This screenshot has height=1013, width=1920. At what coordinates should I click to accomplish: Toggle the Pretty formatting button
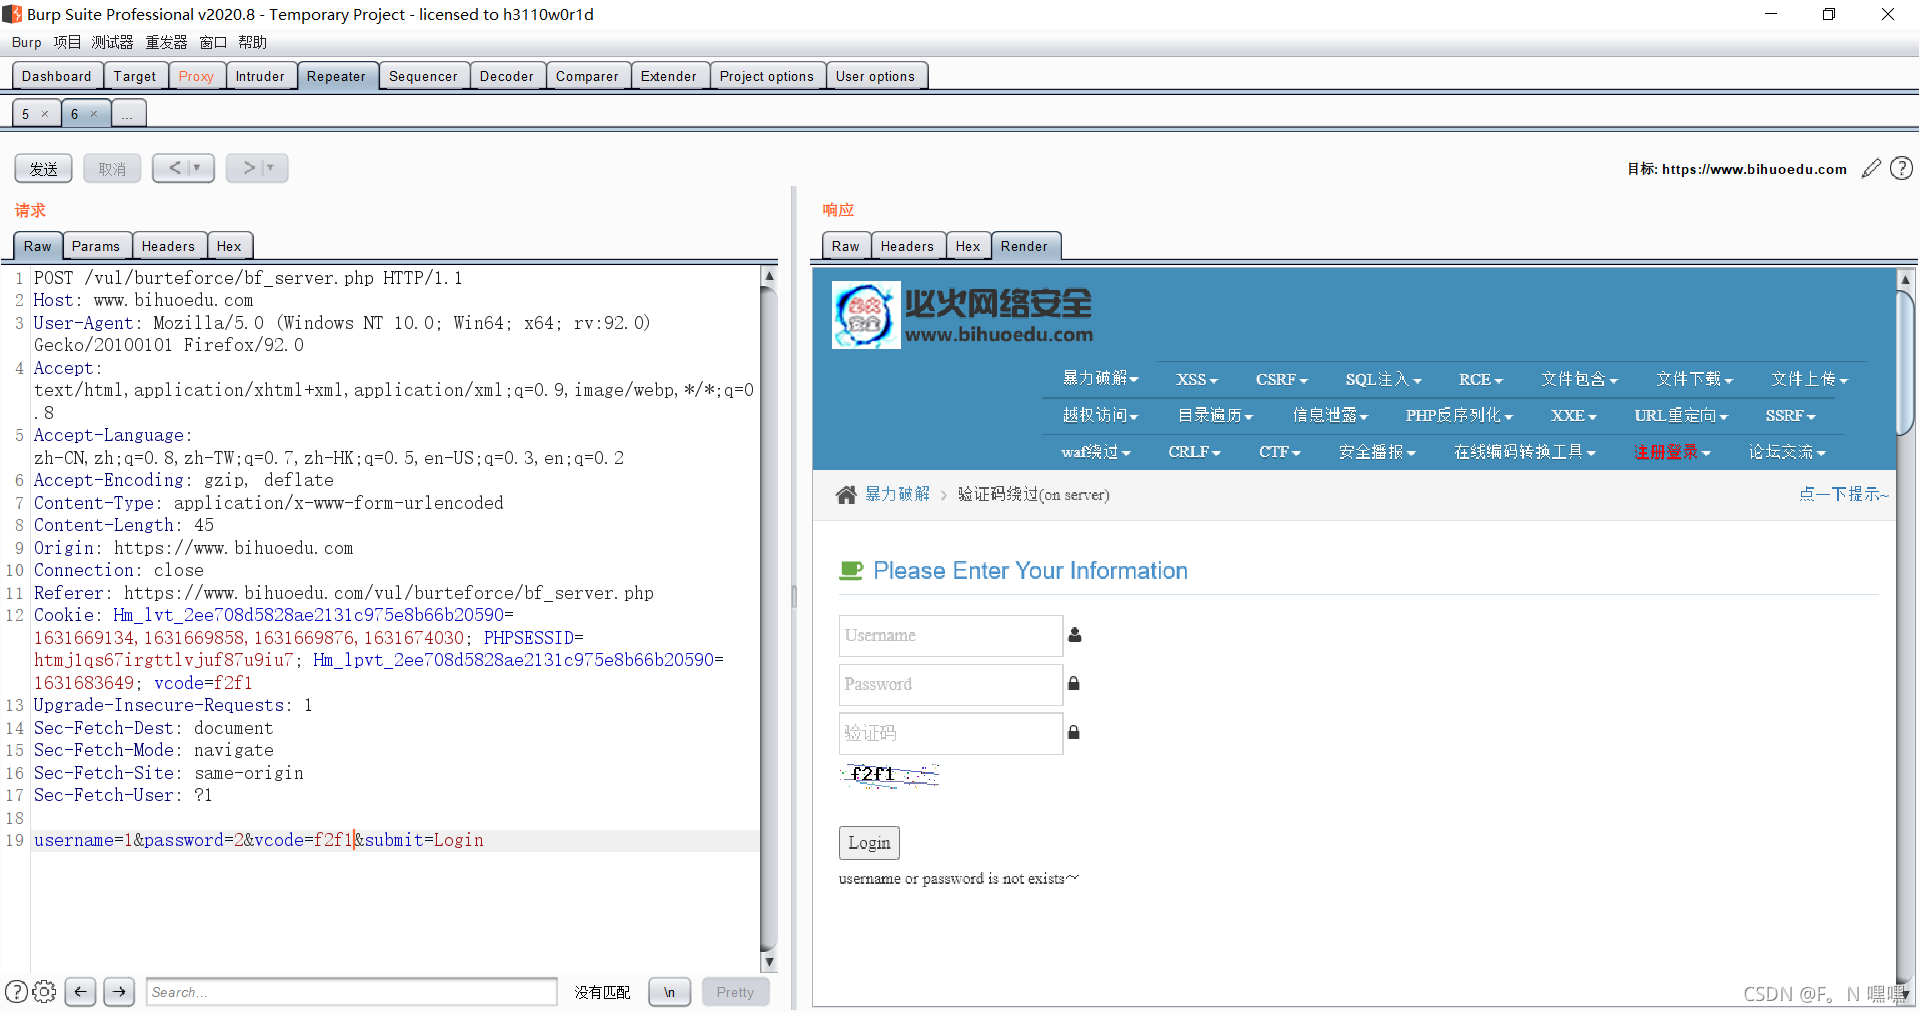tap(735, 992)
